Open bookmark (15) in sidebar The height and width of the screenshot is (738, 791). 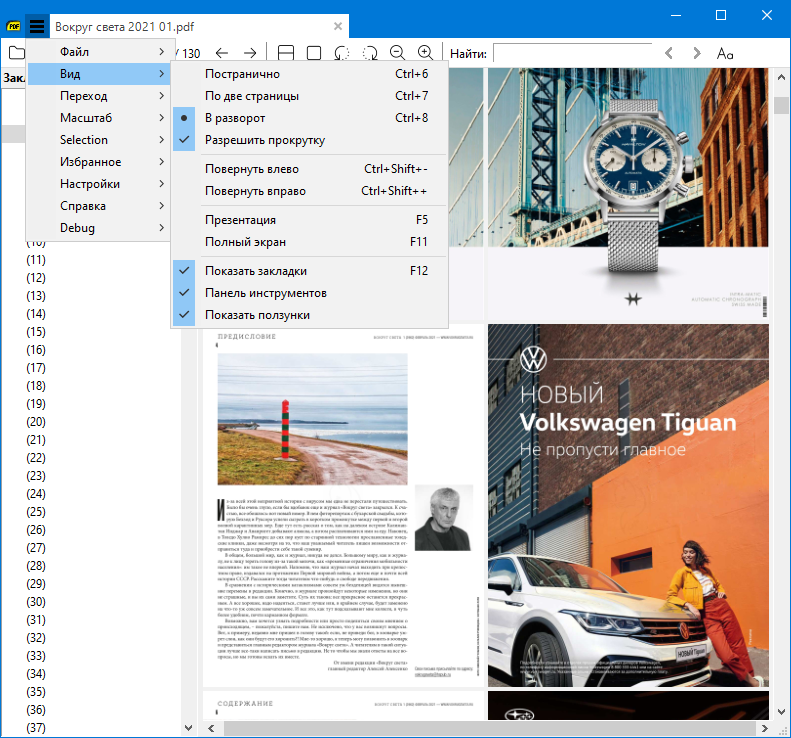pos(36,332)
